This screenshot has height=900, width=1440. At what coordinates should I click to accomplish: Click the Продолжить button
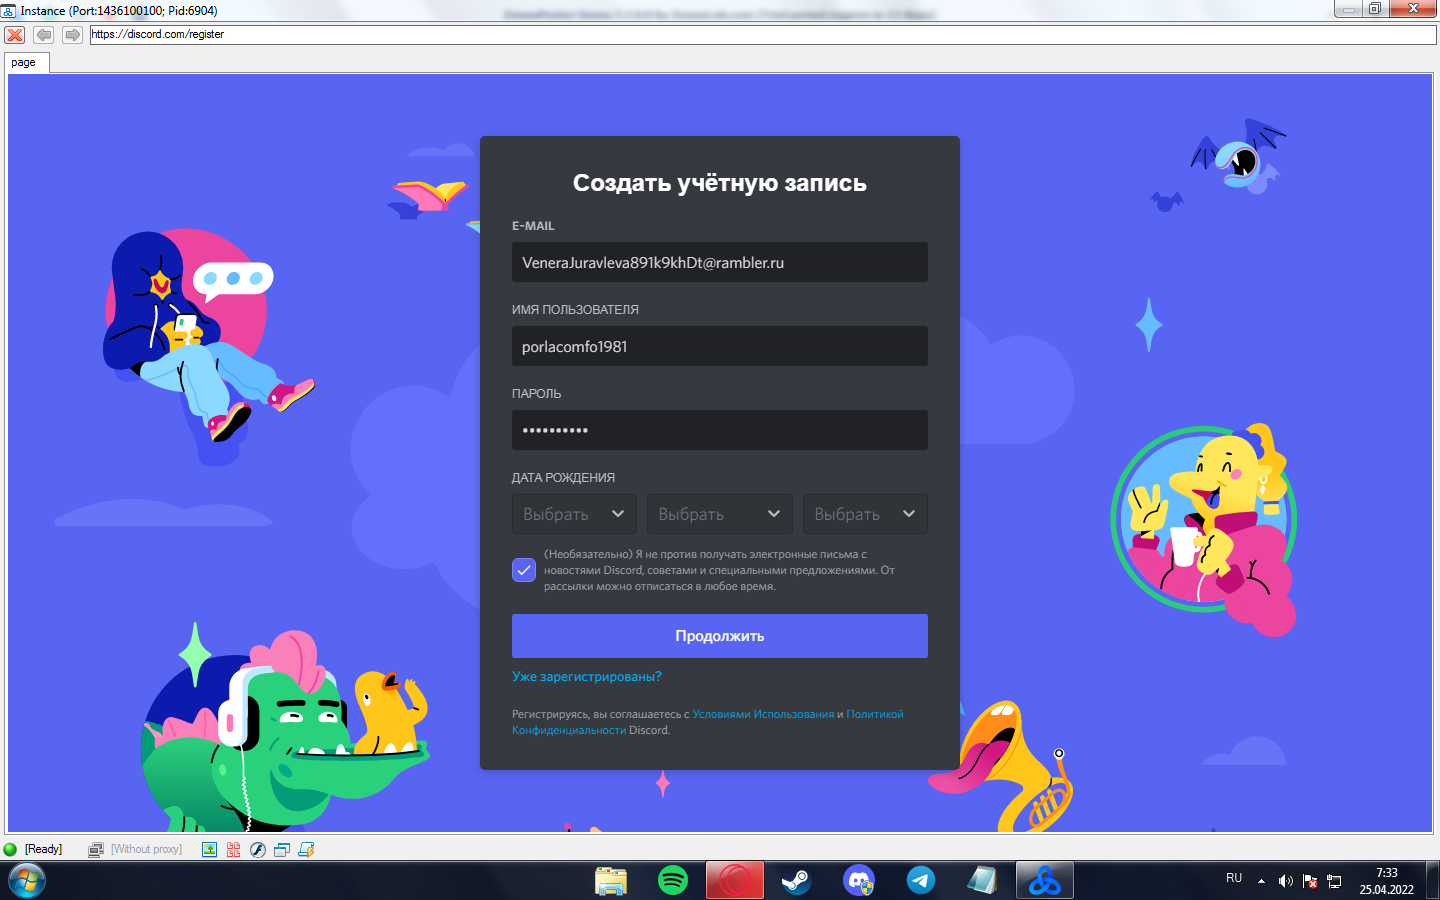(x=720, y=636)
